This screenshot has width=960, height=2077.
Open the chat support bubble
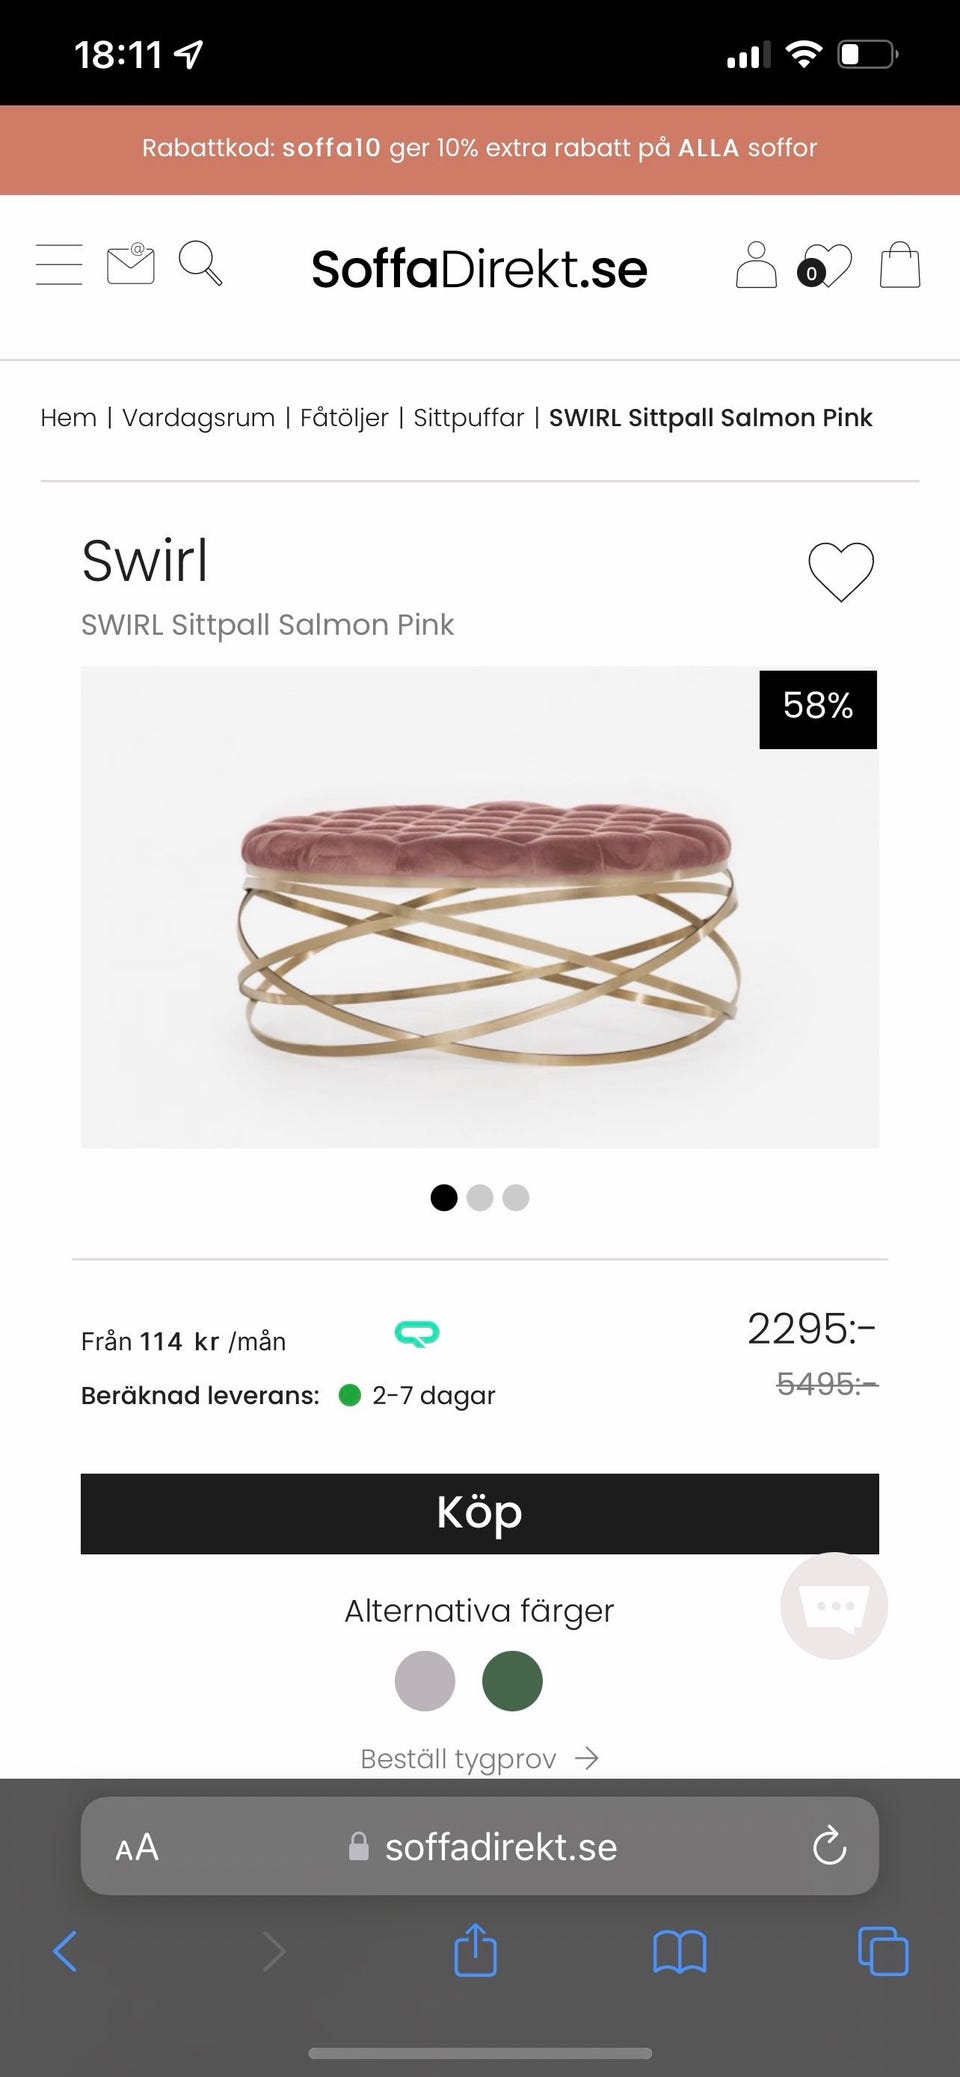(834, 1606)
